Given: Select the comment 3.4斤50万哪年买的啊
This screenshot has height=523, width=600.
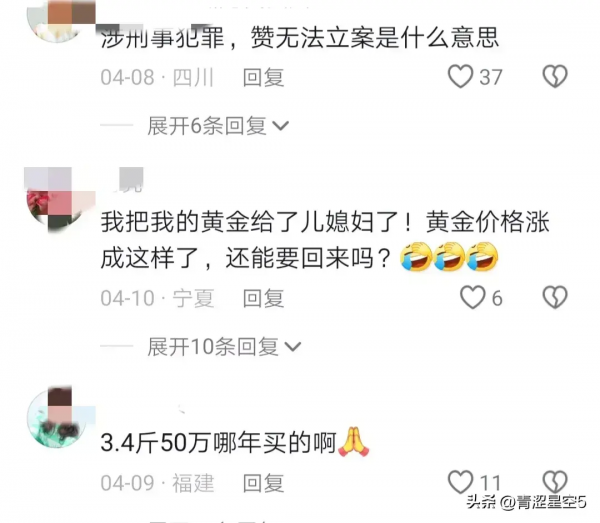Looking at the screenshot, I should [235, 442].
